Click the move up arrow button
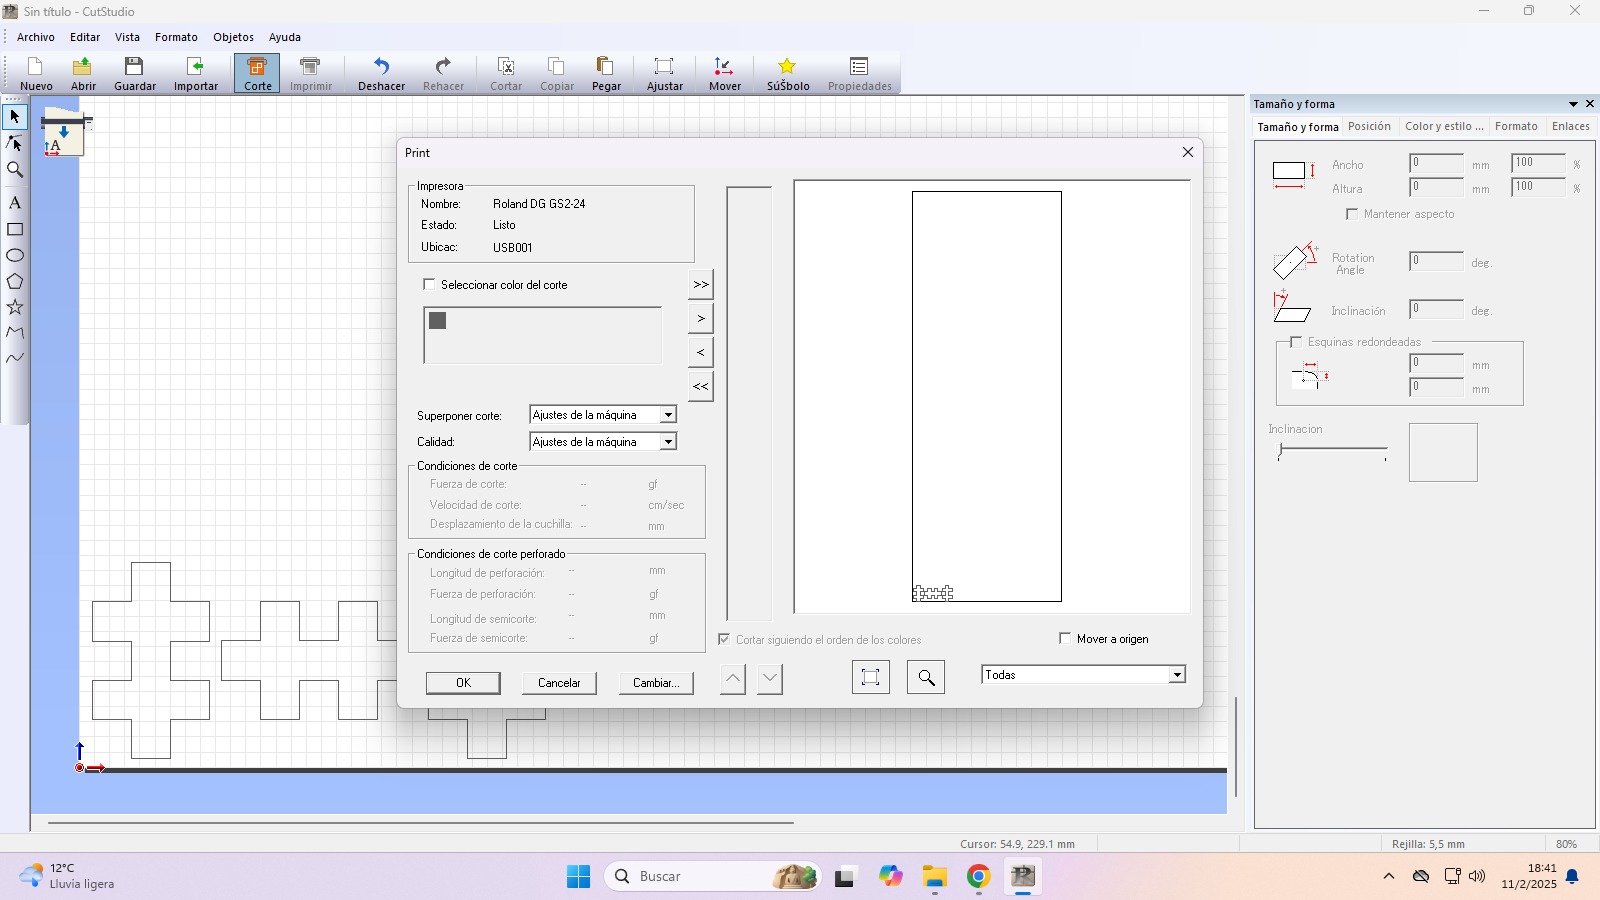Image resolution: width=1600 pixels, height=900 pixels. [733, 679]
